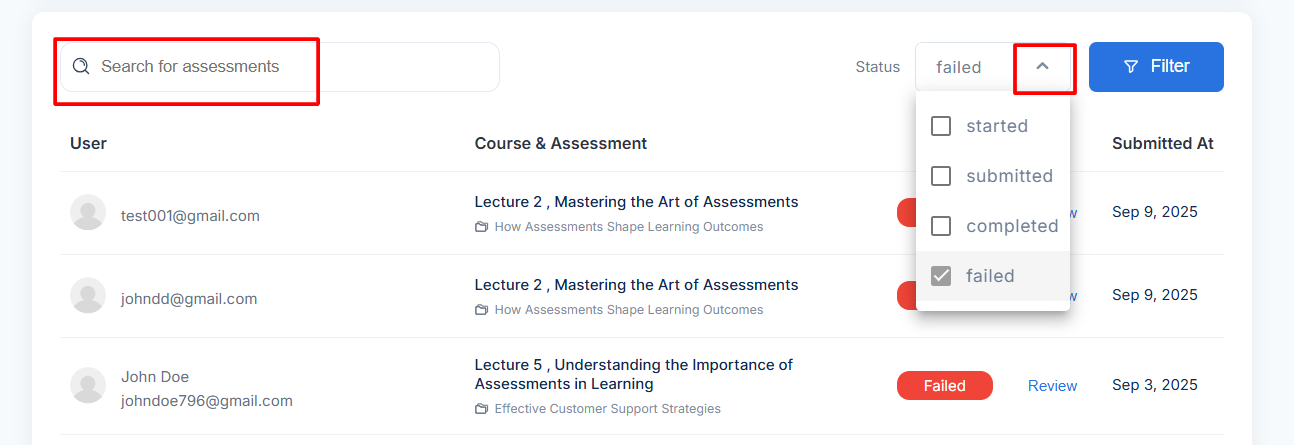Screen dimensions: 1294x445
Task: Uncheck the failed status checkbox
Action: [941, 276]
